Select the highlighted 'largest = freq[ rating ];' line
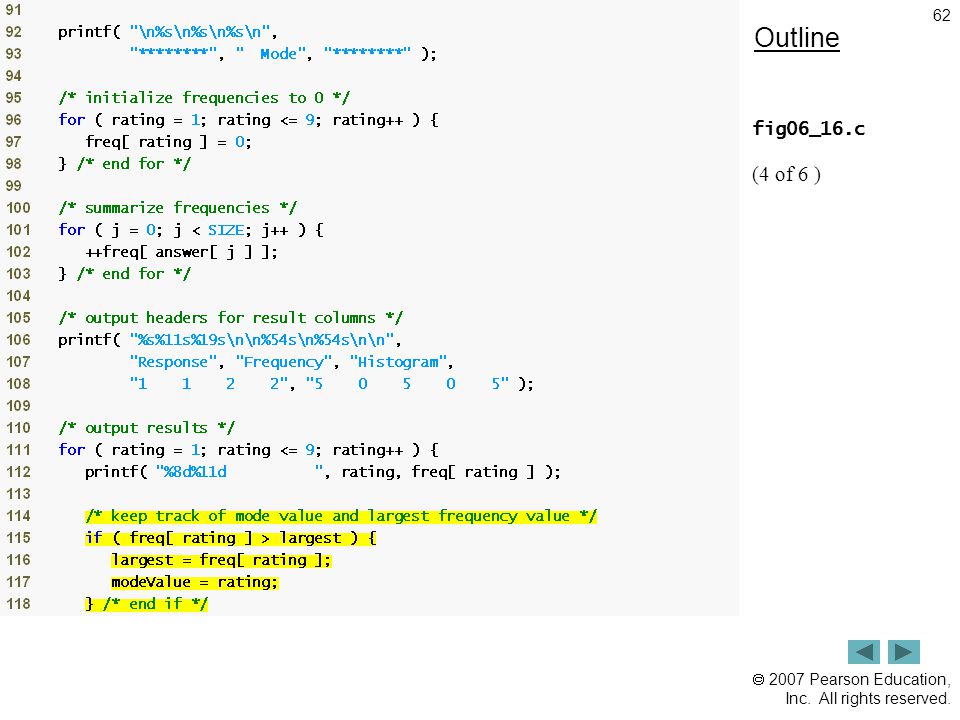This screenshot has width=960, height=720. tap(221, 560)
